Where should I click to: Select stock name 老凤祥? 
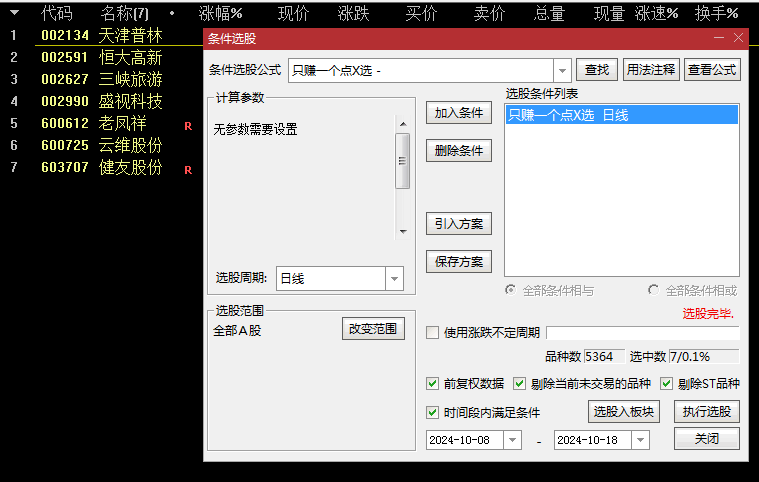tap(122, 123)
